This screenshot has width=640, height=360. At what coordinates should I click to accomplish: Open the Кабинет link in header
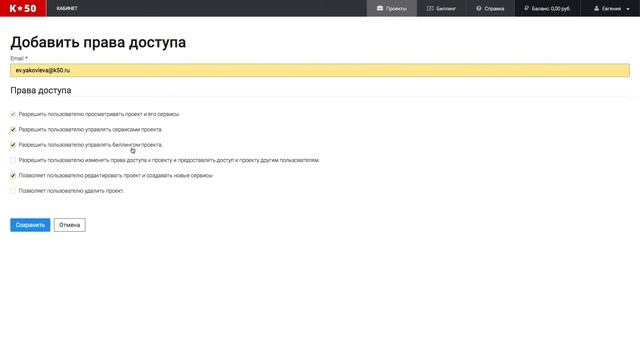click(x=67, y=8)
